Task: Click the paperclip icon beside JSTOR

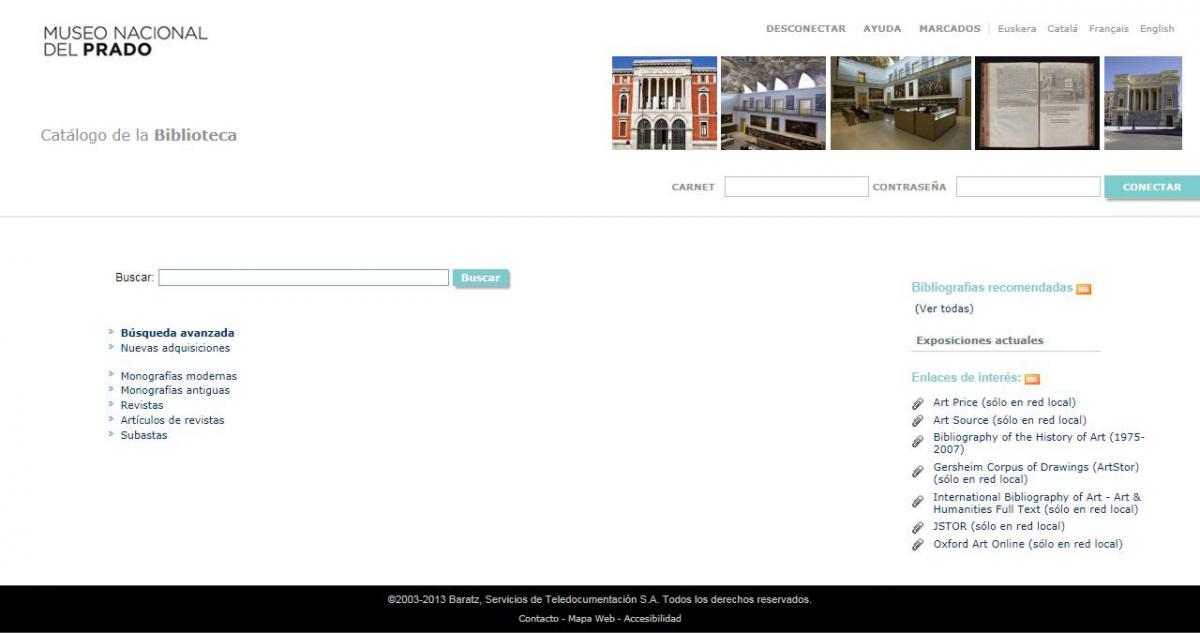Action: pyautogui.click(x=915, y=525)
